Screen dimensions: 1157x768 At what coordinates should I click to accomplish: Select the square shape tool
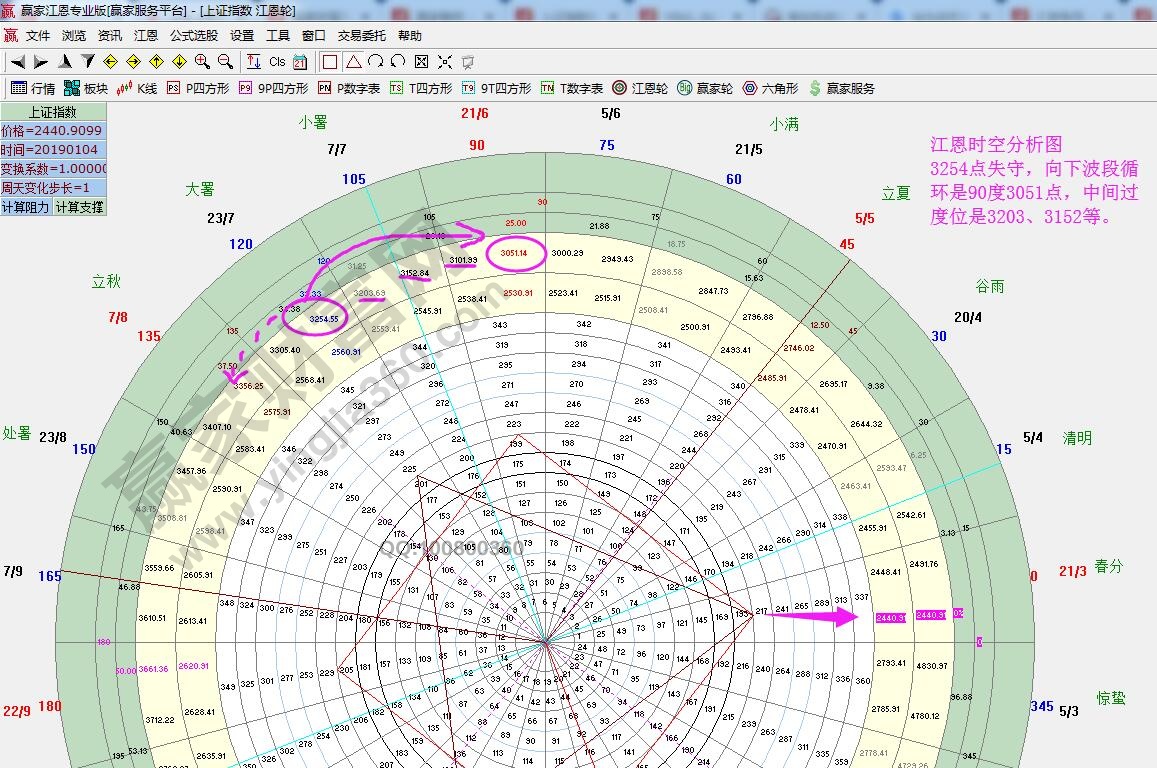pyautogui.click(x=330, y=62)
